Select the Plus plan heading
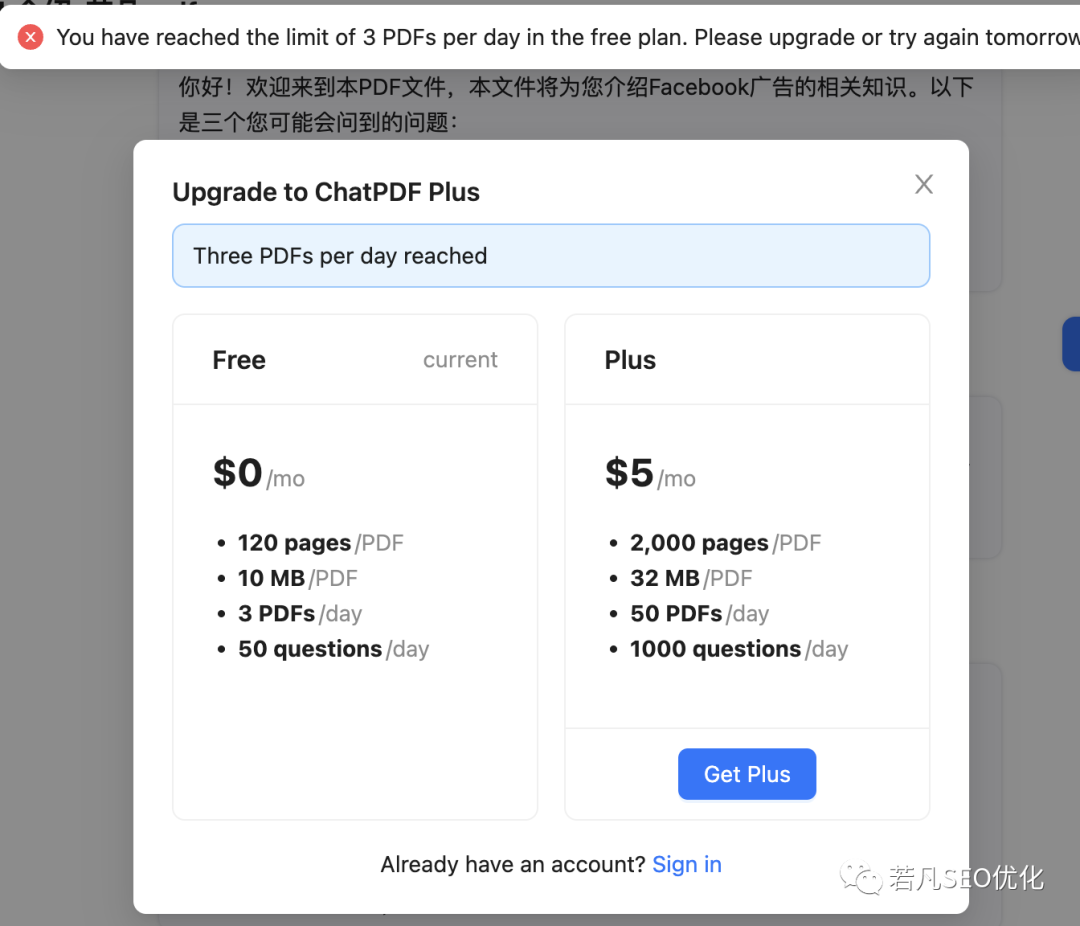 630,360
